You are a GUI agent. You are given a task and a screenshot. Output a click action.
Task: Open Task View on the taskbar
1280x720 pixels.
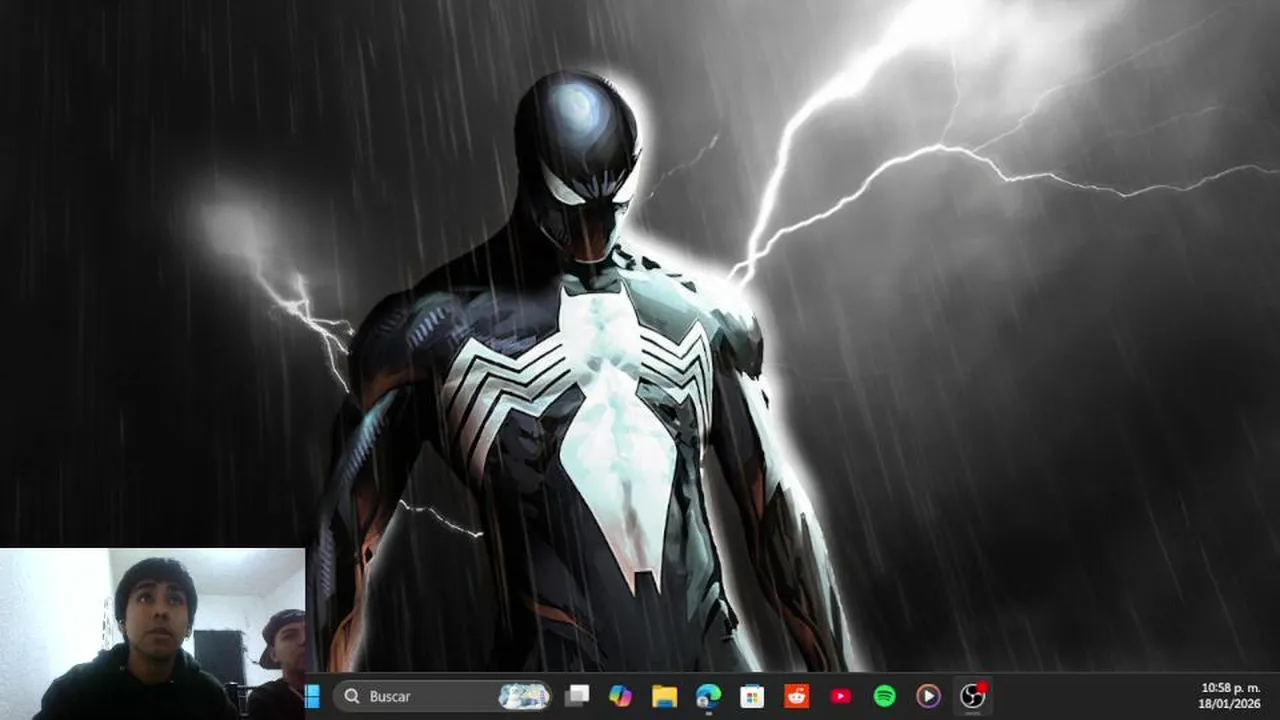click(577, 696)
